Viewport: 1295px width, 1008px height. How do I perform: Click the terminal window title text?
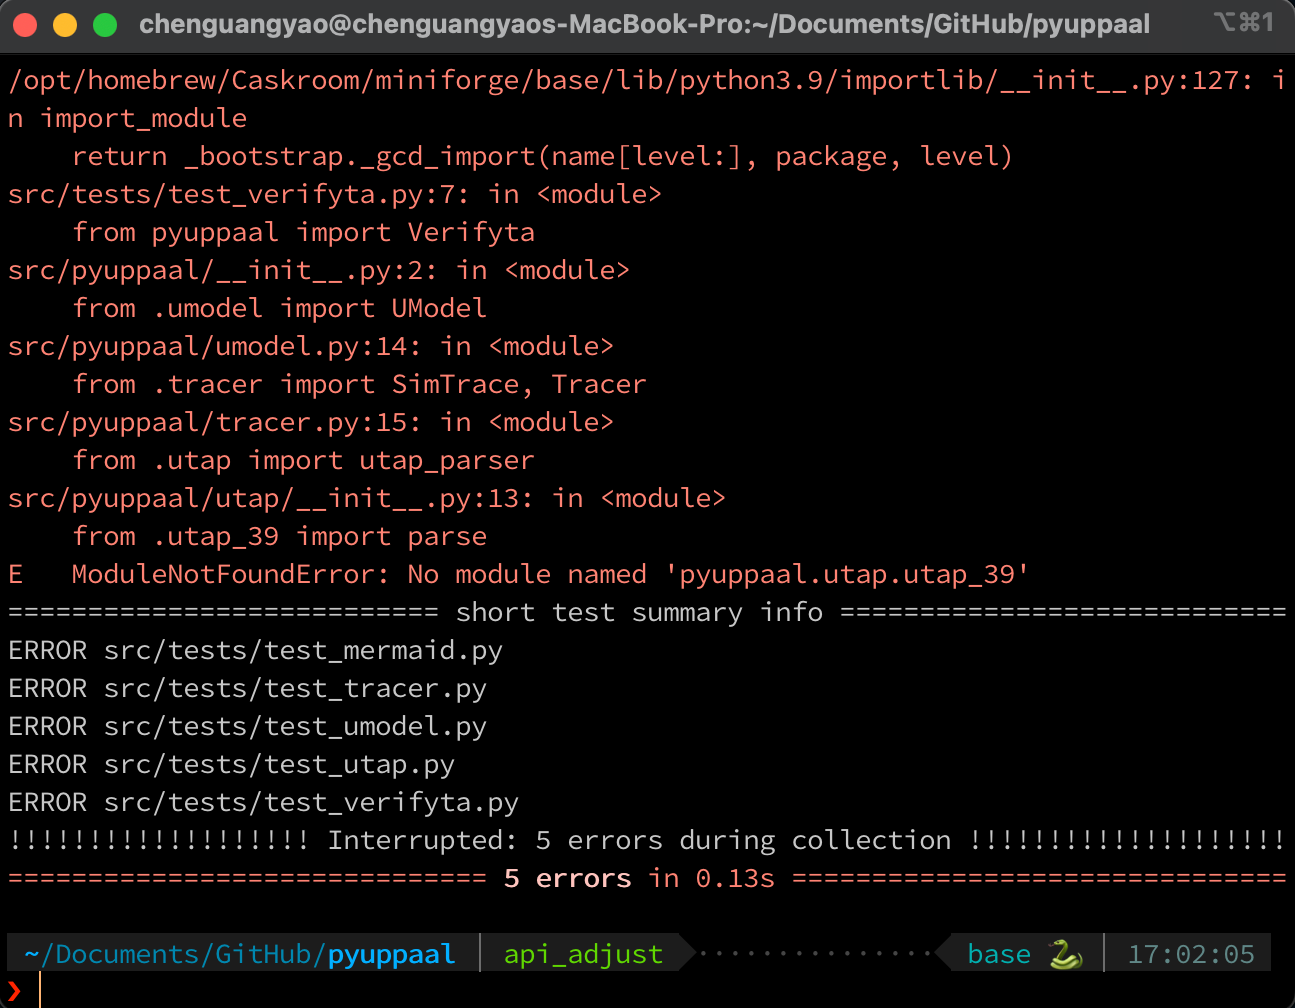point(645,24)
